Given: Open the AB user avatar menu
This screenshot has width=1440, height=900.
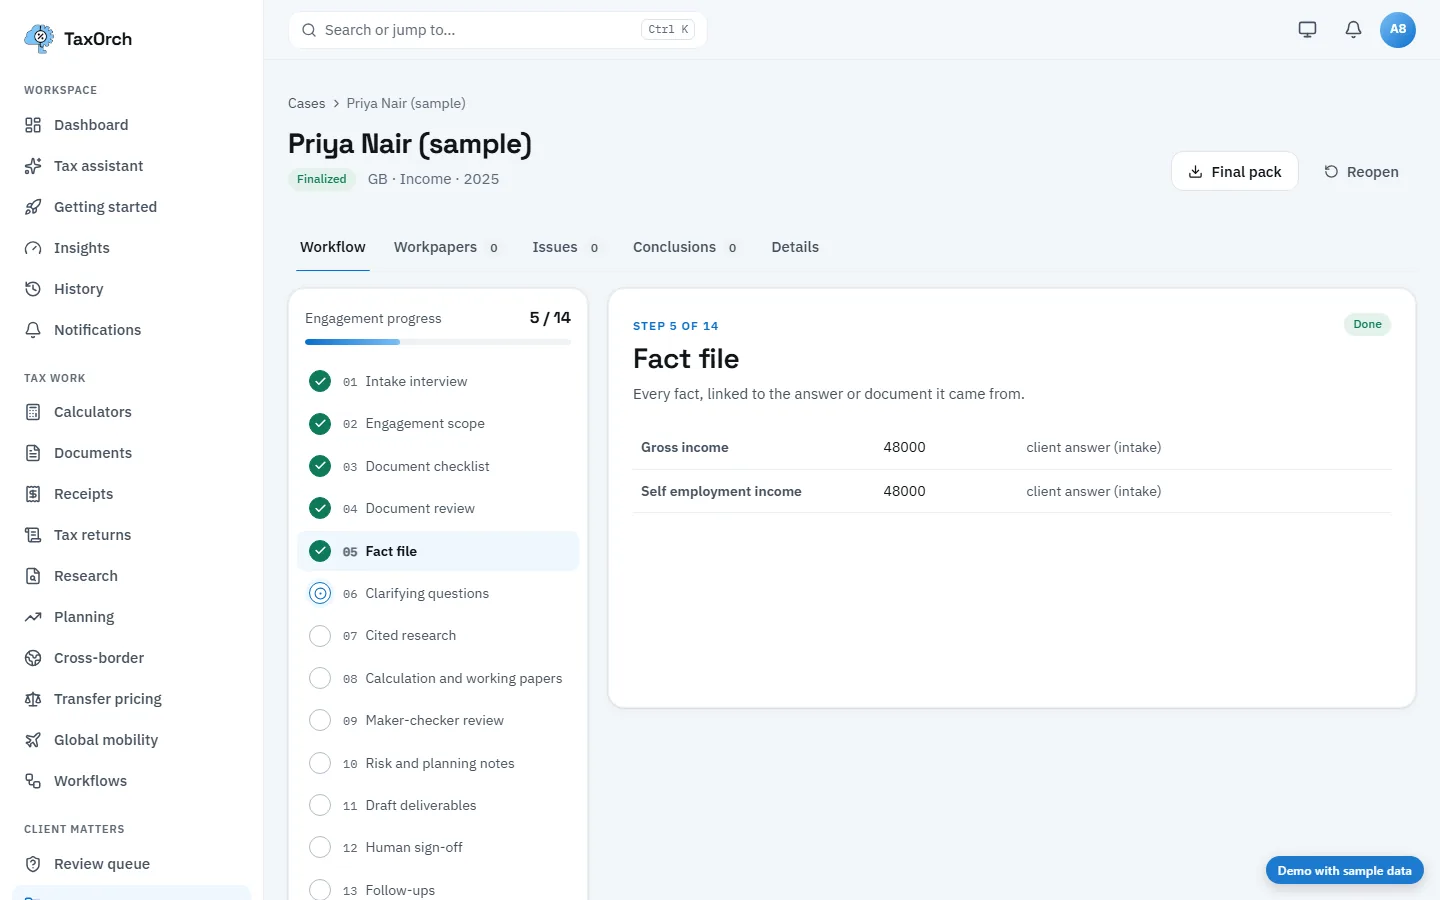Looking at the screenshot, I should click(1398, 29).
